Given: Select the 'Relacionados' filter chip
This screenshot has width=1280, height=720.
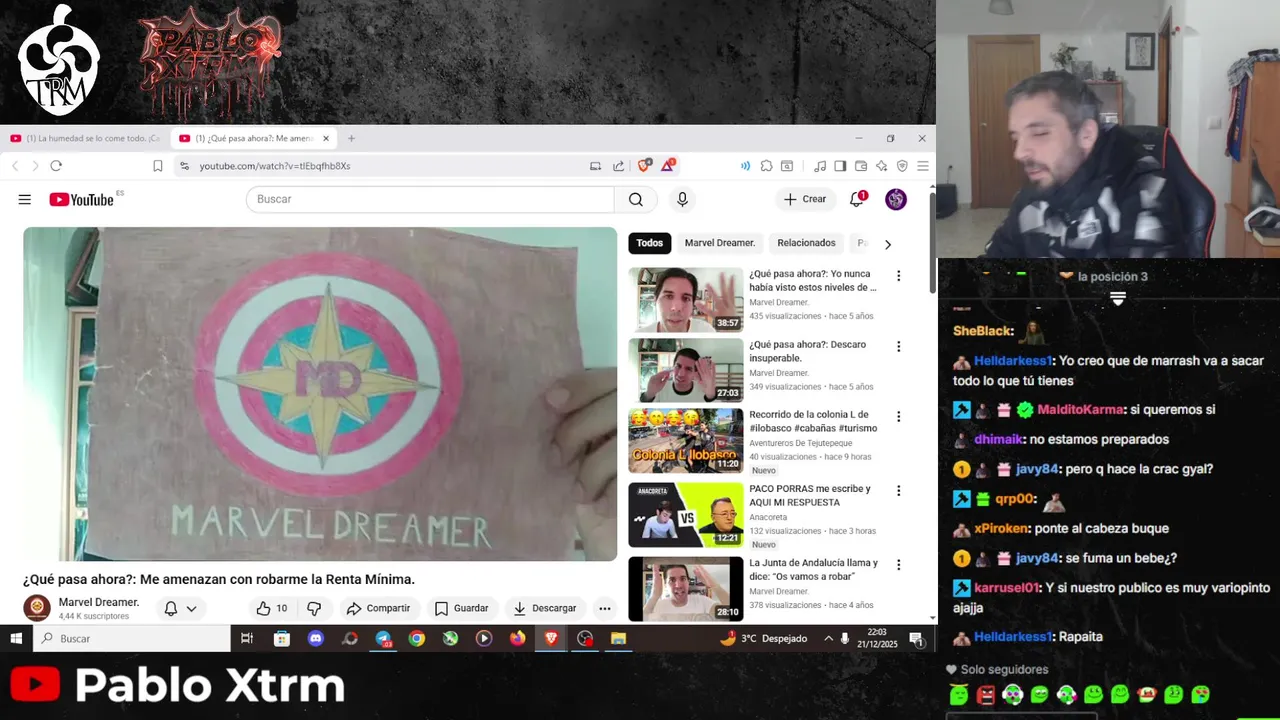Looking at the screenshot, I should [806, 243].
